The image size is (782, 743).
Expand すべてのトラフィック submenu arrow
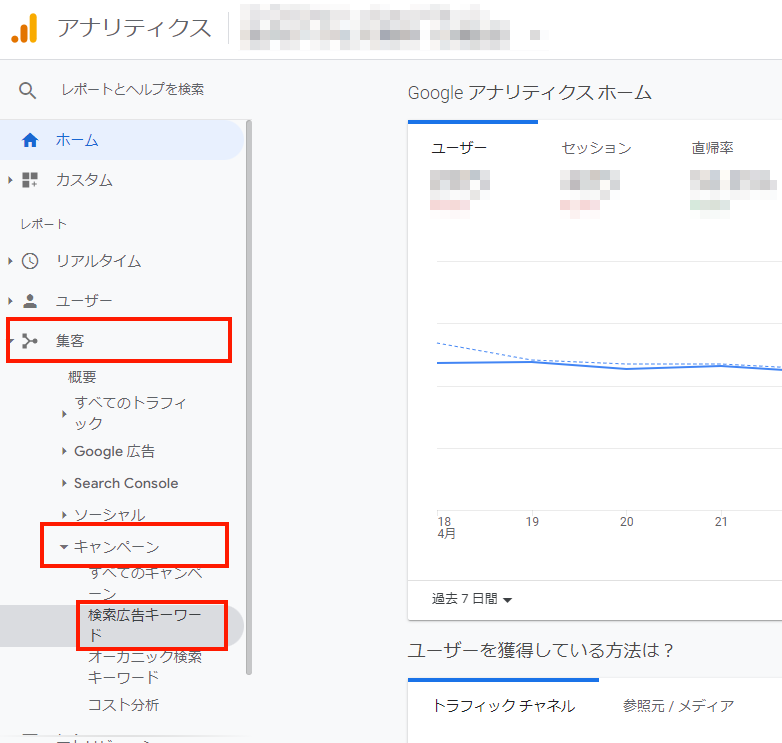(64, 413)
